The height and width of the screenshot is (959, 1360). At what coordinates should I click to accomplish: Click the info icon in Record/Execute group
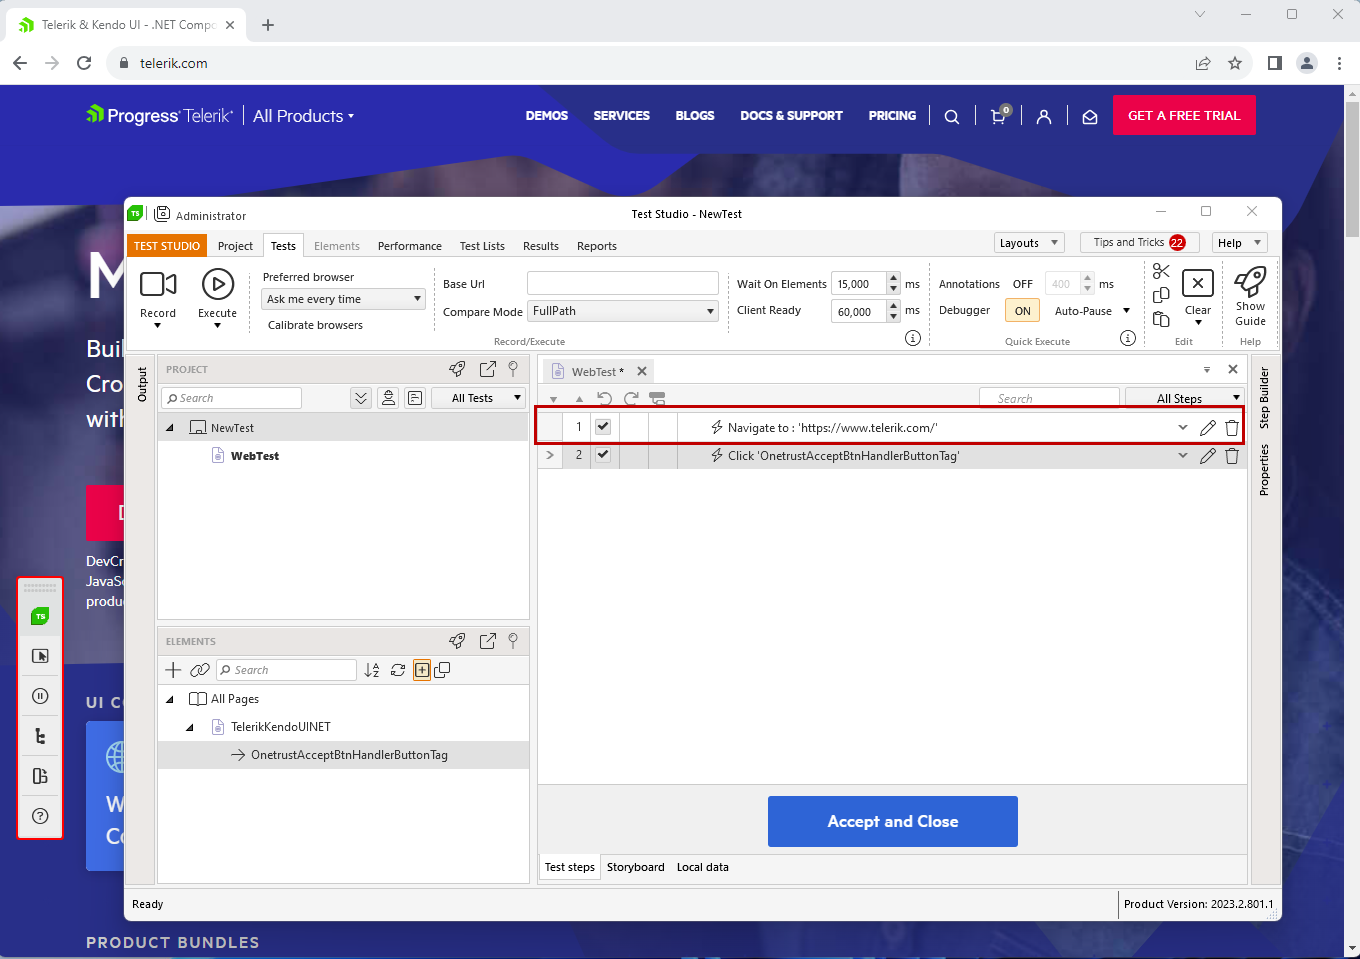click(x=913, y=338)
